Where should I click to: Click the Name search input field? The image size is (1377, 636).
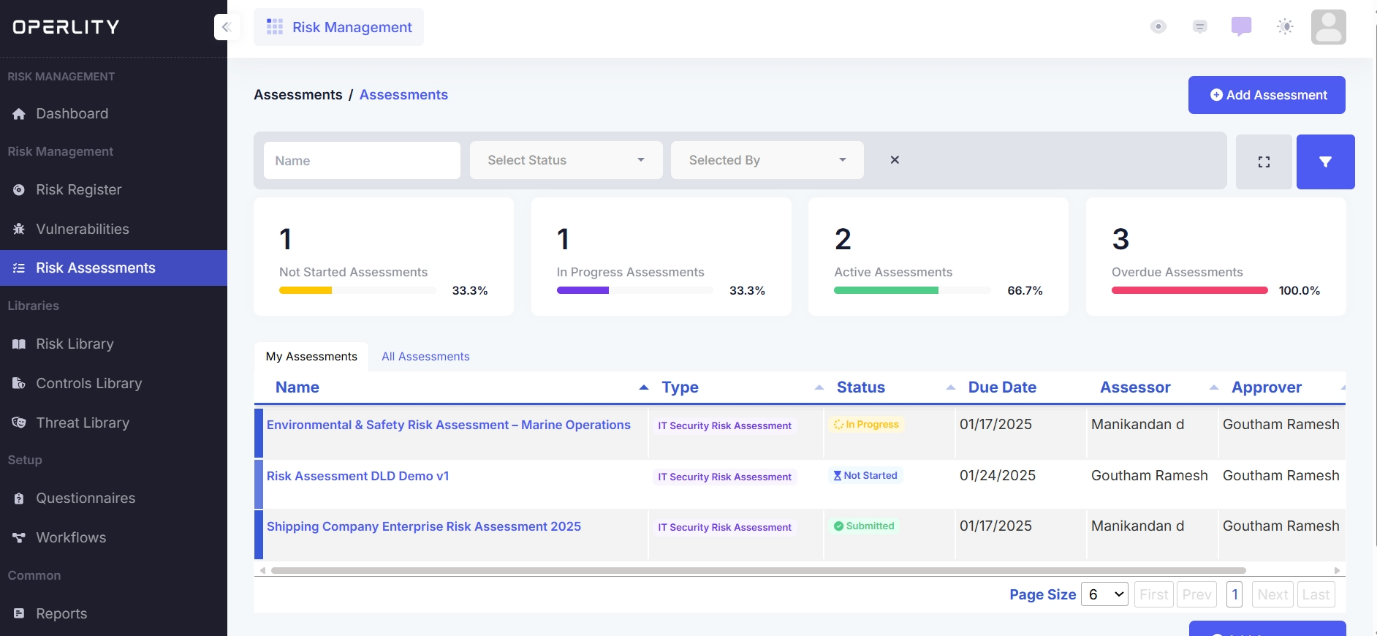[x=362, y=160]
